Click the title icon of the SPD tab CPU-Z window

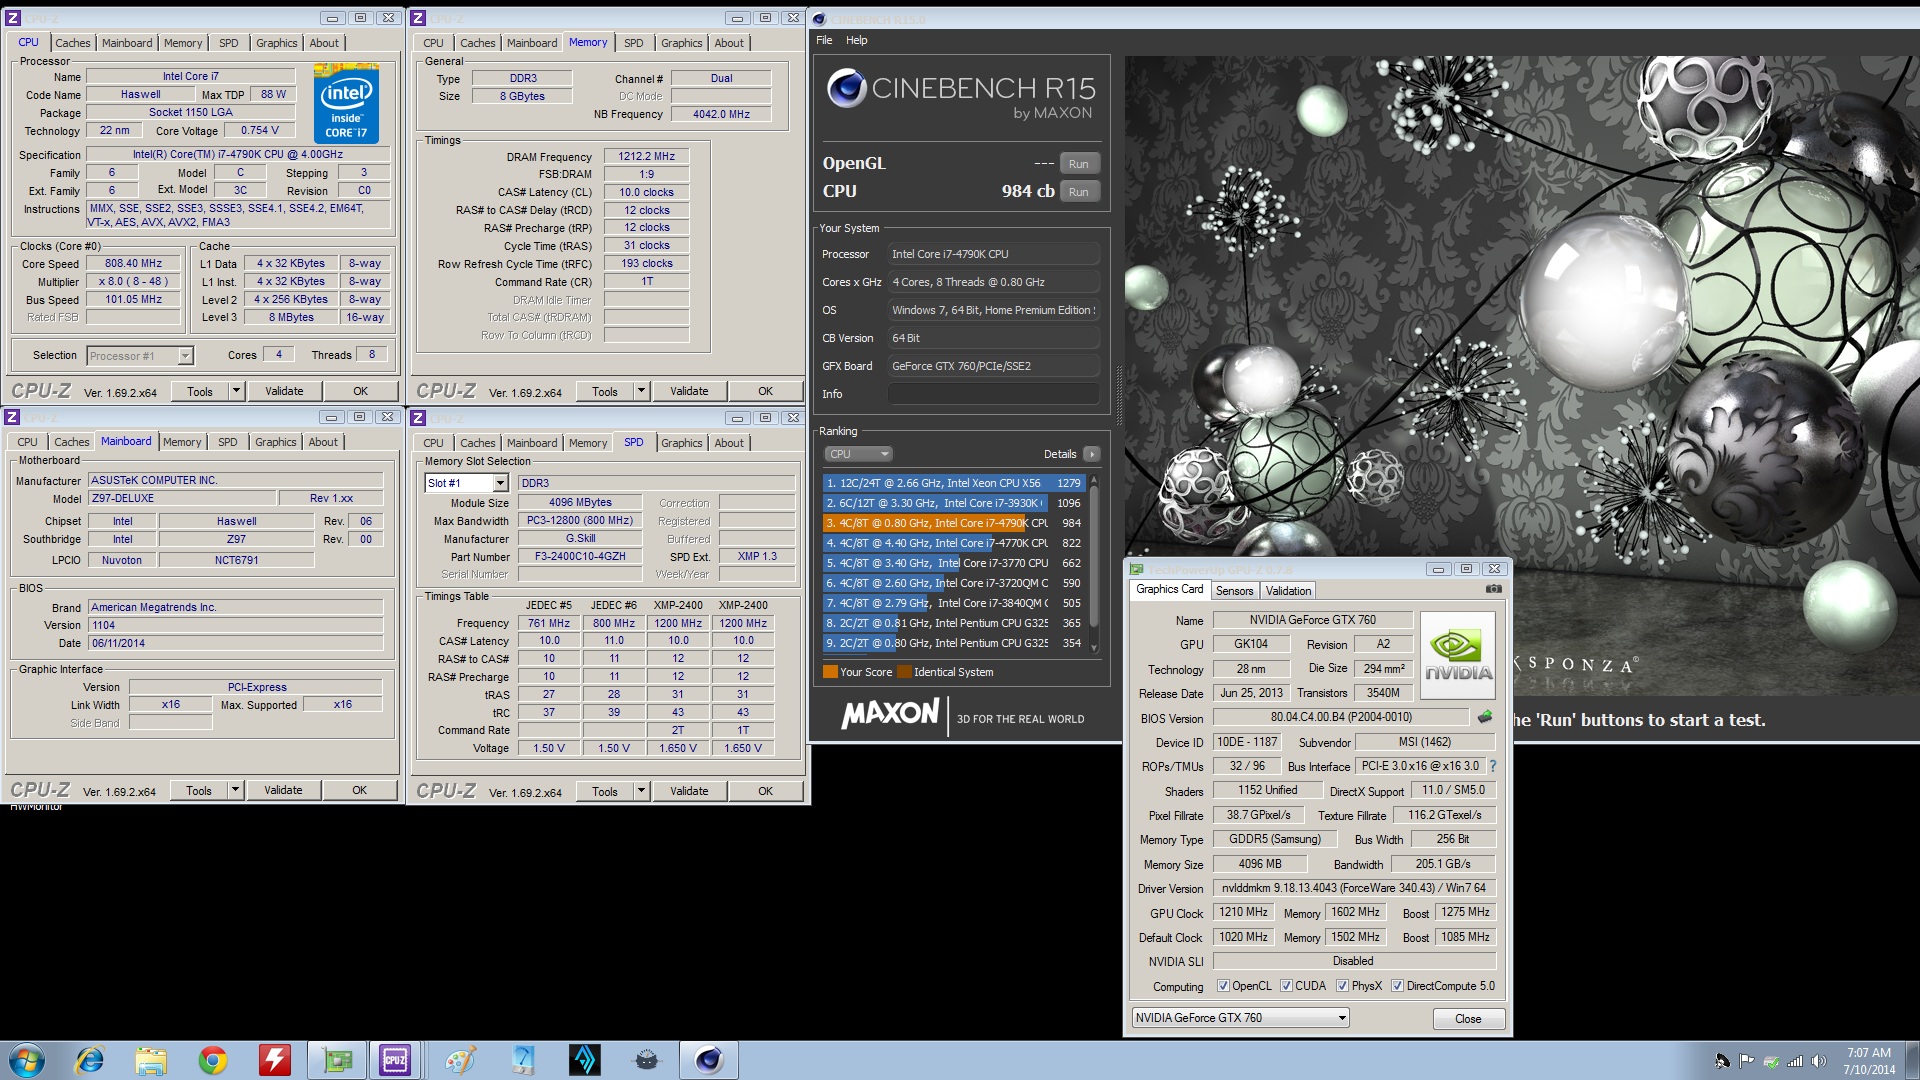coord(418,417)
